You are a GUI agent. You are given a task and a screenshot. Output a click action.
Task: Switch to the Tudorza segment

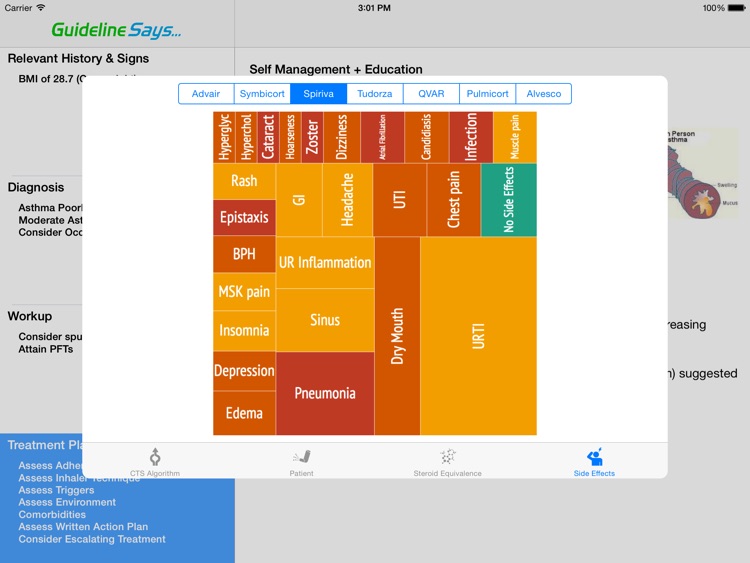coord(375,94)
